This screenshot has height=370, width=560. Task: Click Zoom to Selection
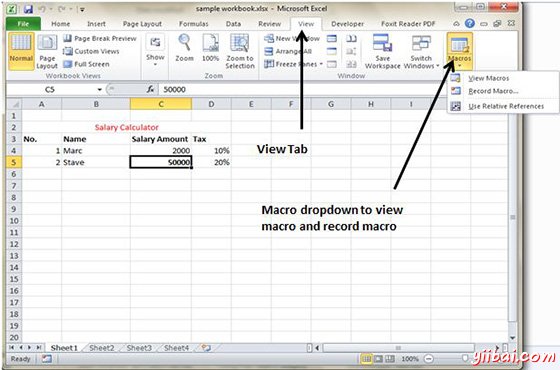[240, 51]
